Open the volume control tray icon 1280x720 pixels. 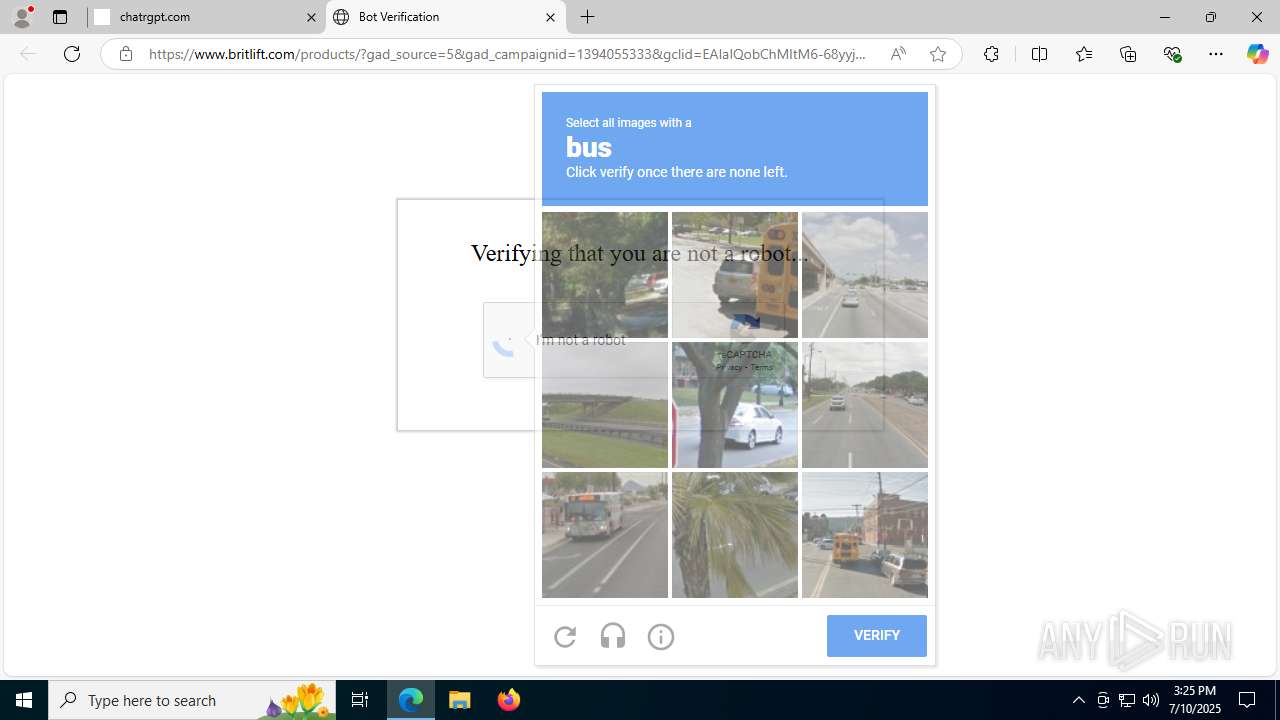(x=1151, y=700)
